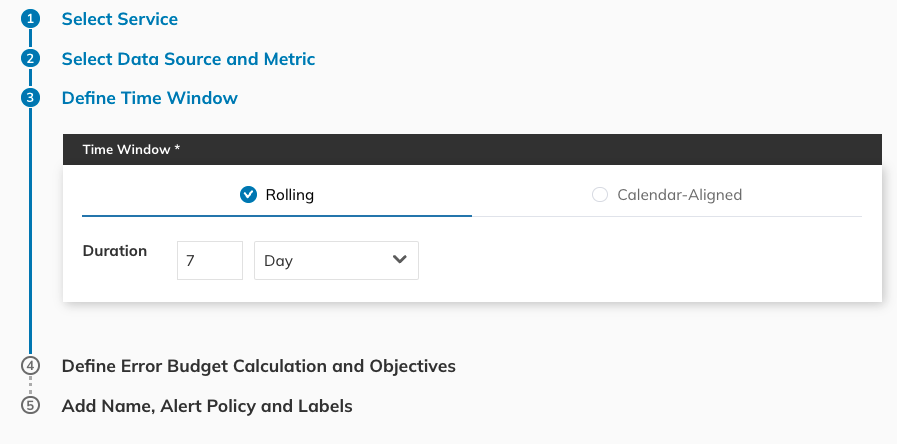Expand Add Name, Alert Policy and Labels
897x444 pixels.
point(207,407)
